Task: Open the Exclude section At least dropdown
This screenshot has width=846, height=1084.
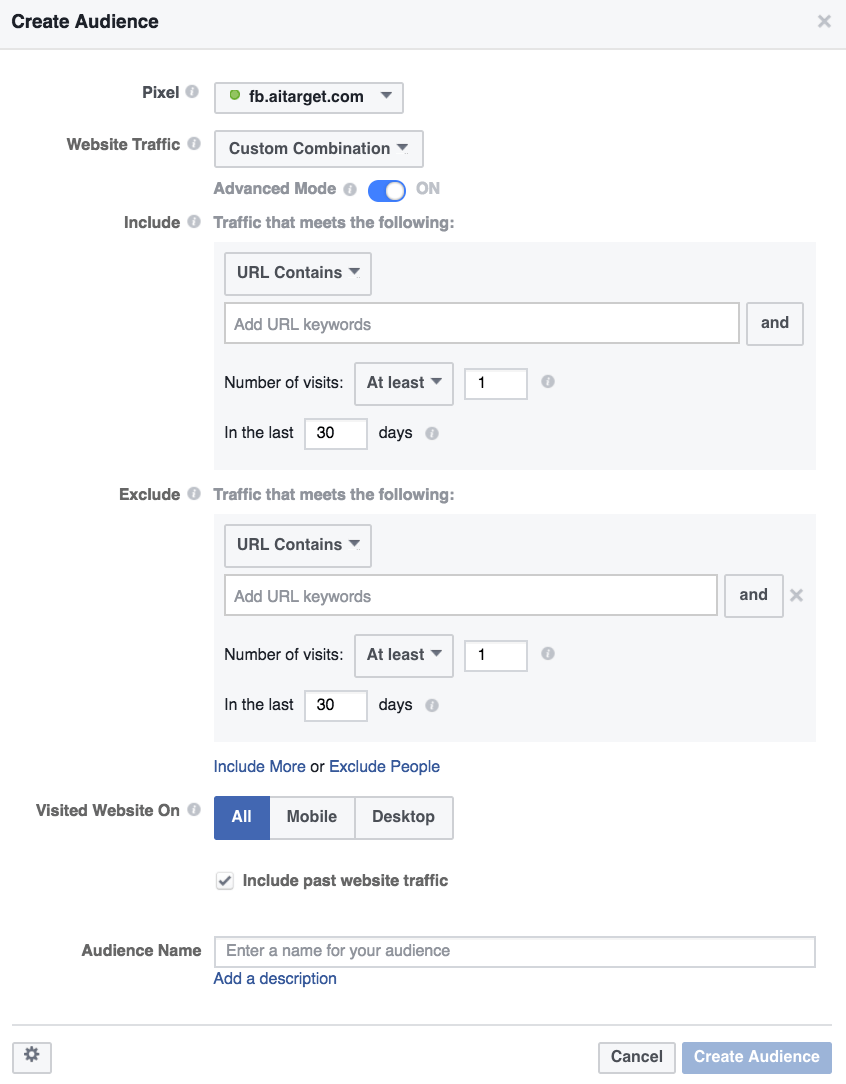Action: coord(404,655)
